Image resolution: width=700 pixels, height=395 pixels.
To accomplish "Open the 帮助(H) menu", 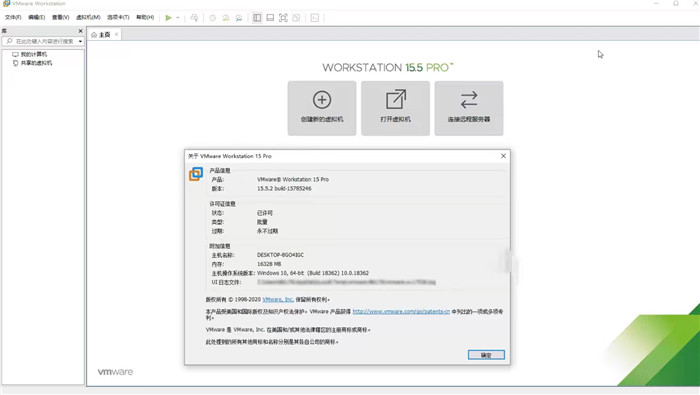I will [x=145, y=17].
